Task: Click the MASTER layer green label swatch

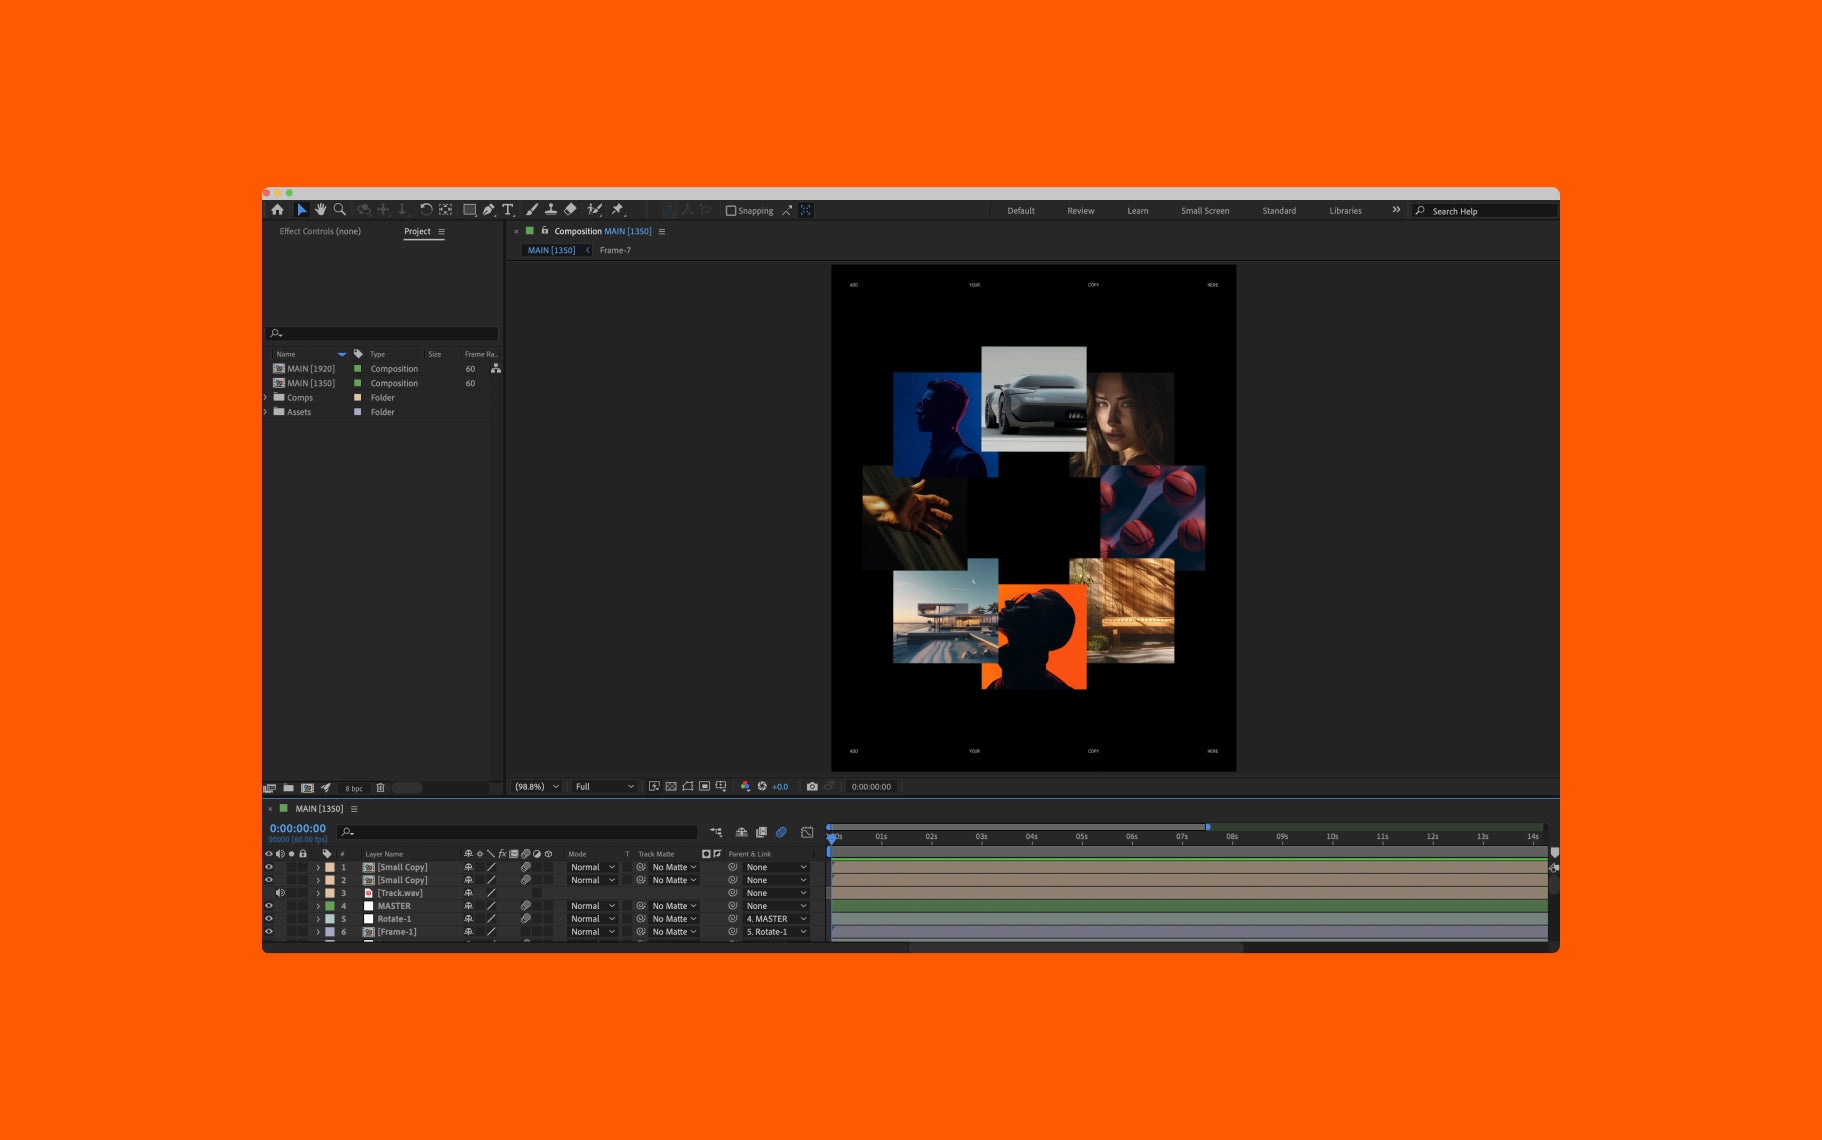Action: (330, 906)
